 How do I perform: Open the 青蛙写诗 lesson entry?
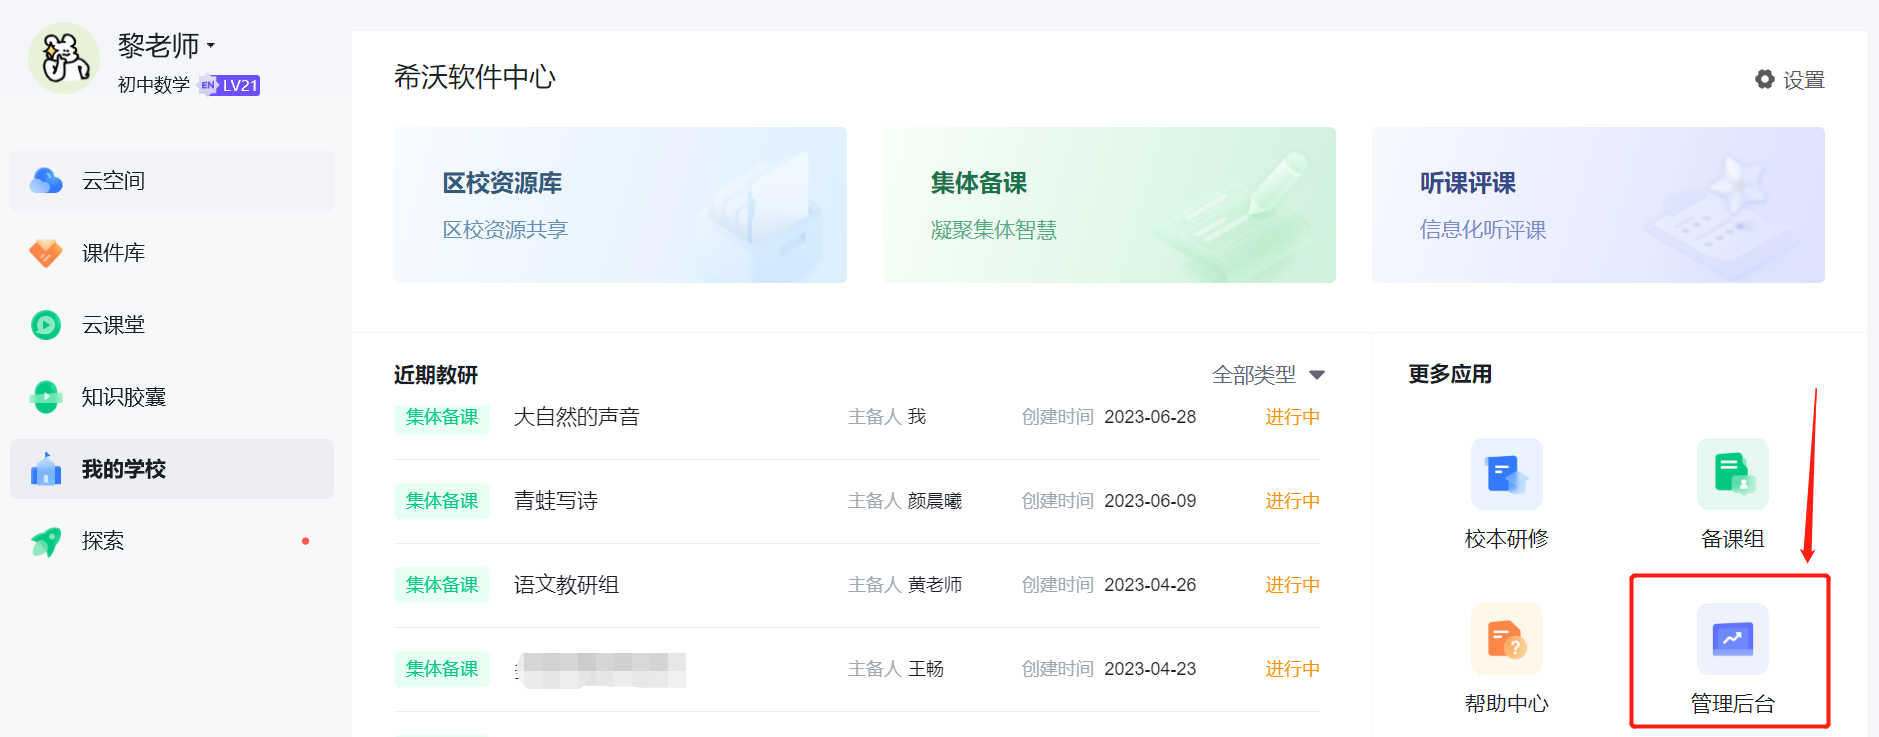556,501
